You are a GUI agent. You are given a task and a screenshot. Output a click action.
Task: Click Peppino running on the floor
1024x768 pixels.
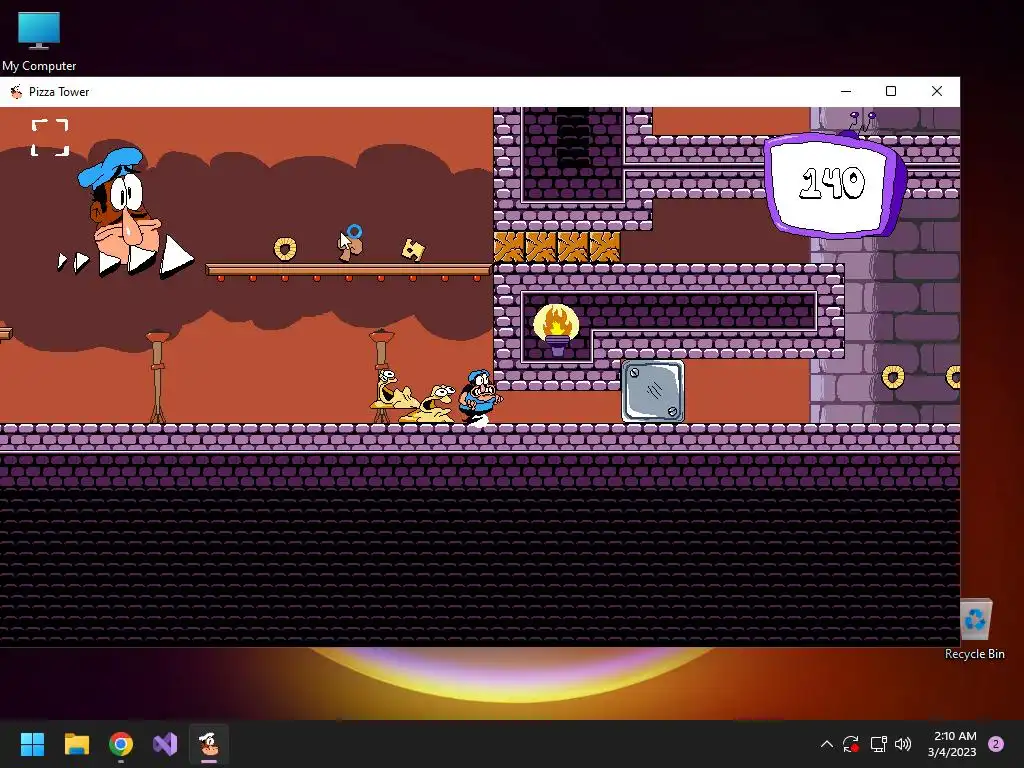[479, 398]
